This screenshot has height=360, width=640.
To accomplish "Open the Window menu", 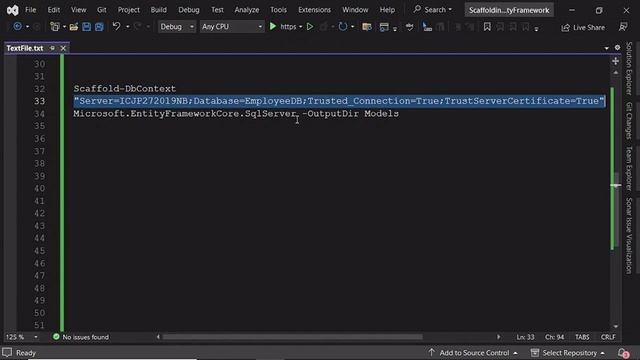I will click(355, 10).
